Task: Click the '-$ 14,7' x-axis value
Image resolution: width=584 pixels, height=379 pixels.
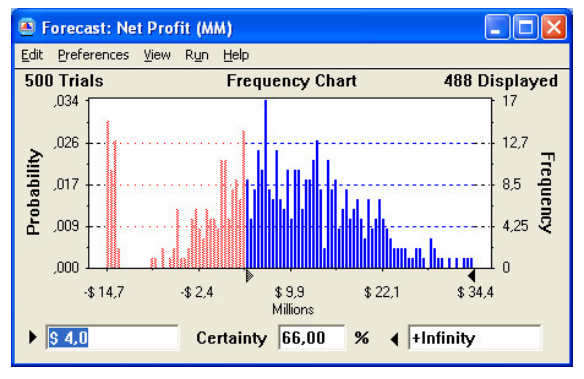Action: [104, 292]
